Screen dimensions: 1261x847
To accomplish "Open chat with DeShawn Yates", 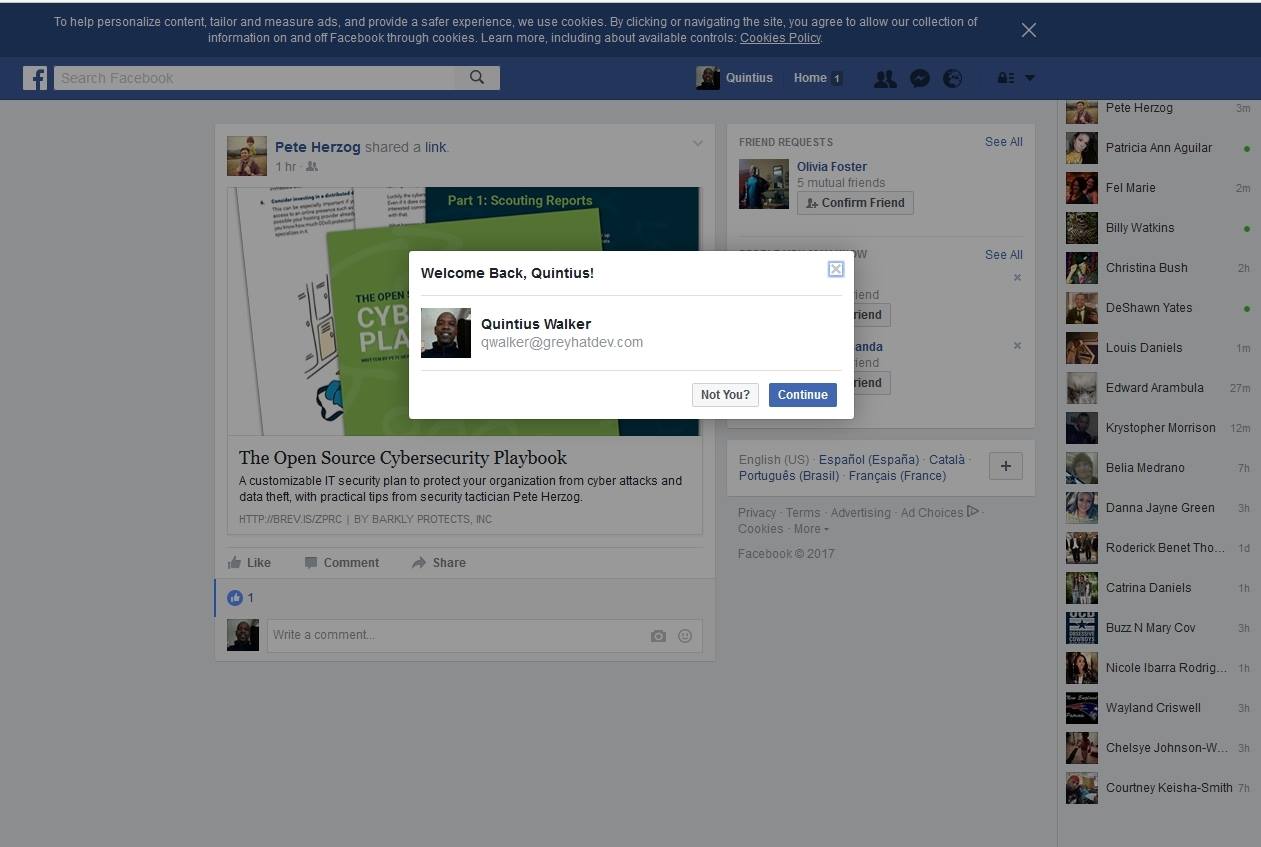I will click(x=1158, y=308).
